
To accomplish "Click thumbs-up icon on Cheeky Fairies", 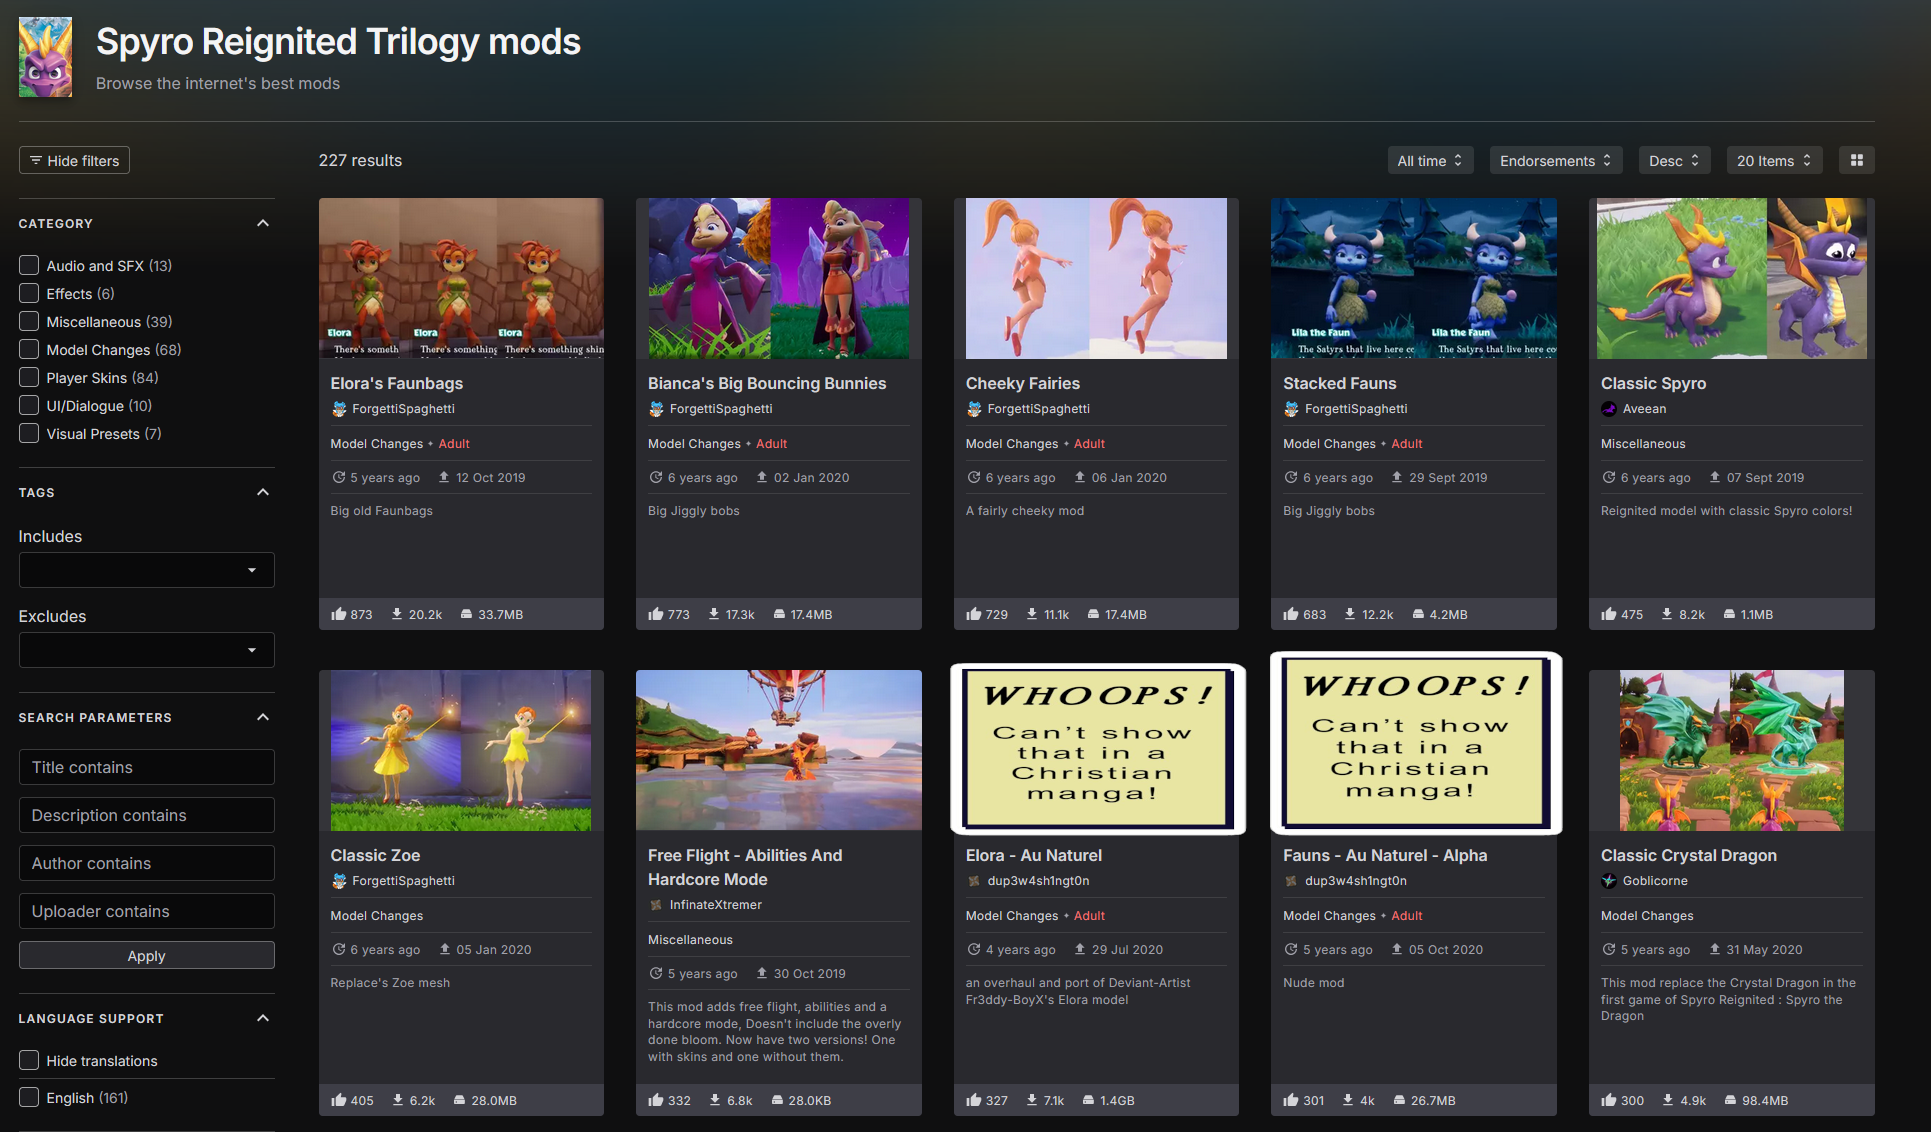I will 974,614.
